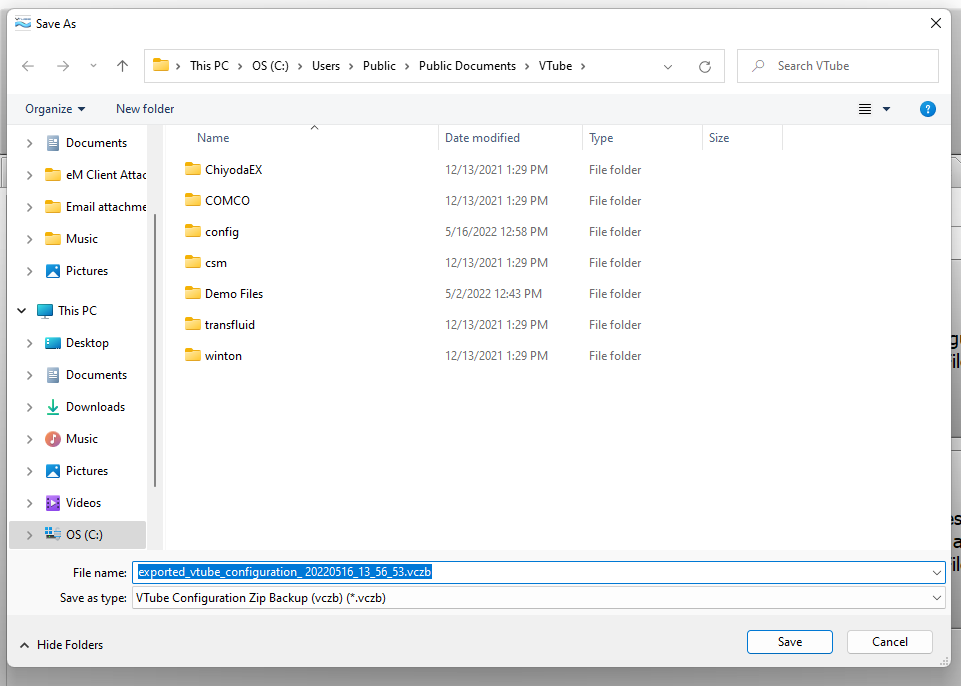Click the Save button
The image size is (961, 686).
coord(789,642)
